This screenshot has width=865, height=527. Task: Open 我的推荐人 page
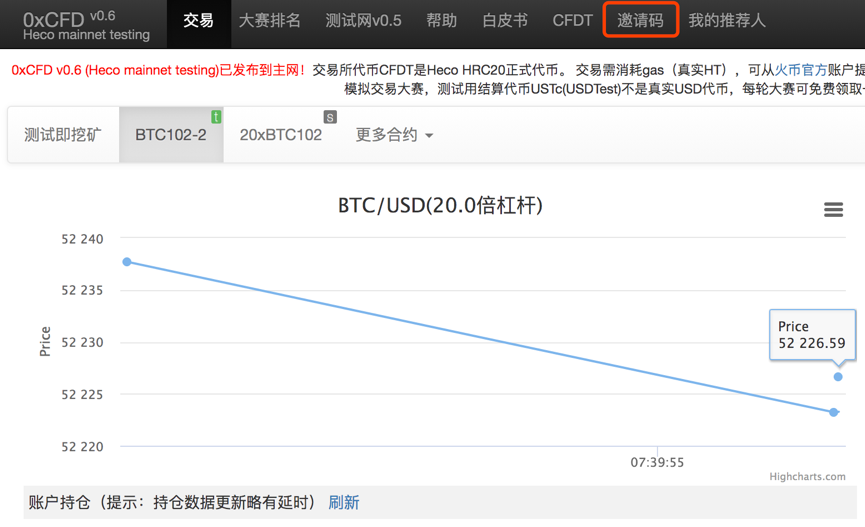(x=727, y=21)
